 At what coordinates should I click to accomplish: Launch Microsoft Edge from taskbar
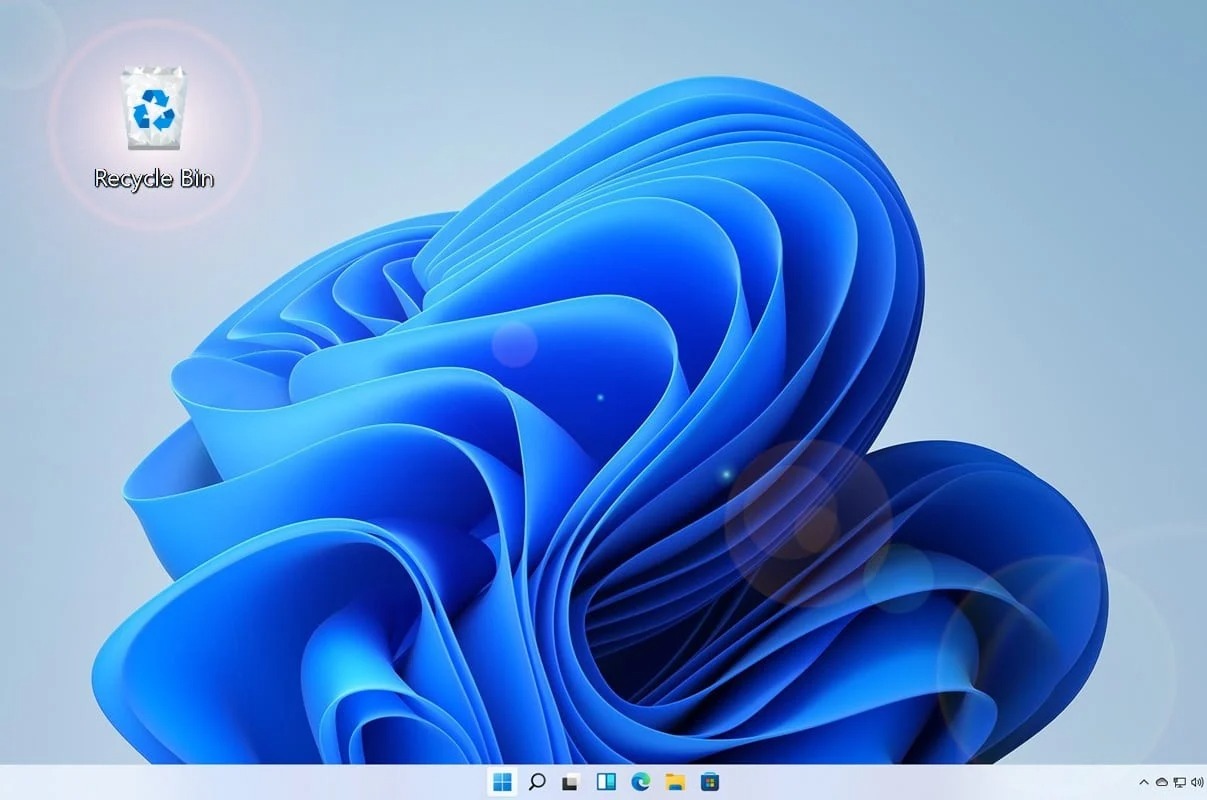(640, 781)
